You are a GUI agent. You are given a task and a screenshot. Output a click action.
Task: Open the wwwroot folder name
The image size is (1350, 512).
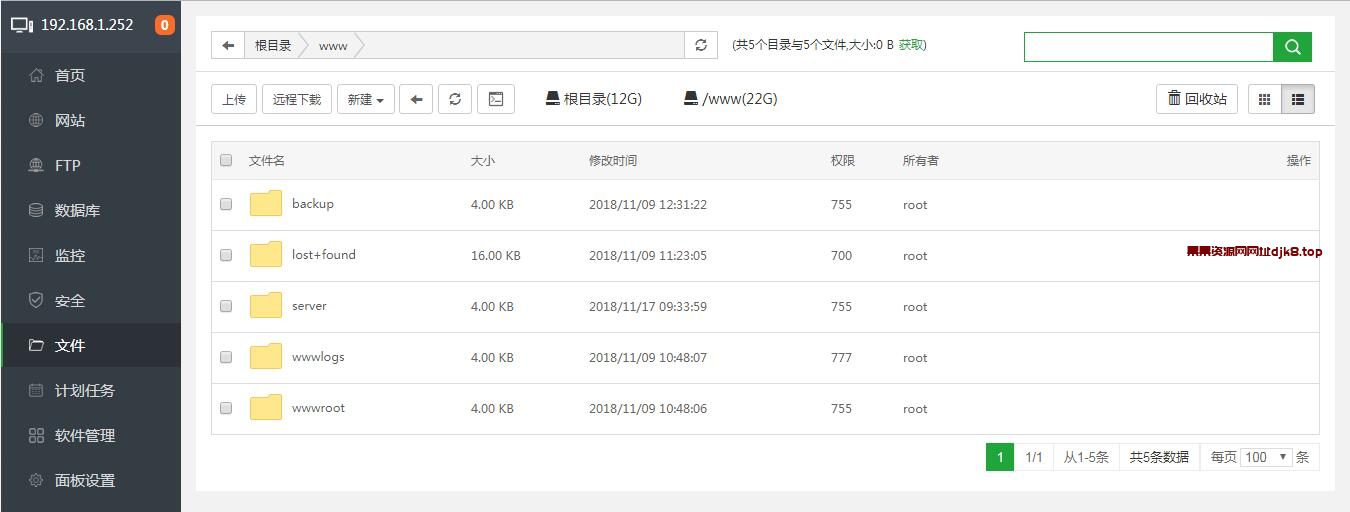(318, 408)
